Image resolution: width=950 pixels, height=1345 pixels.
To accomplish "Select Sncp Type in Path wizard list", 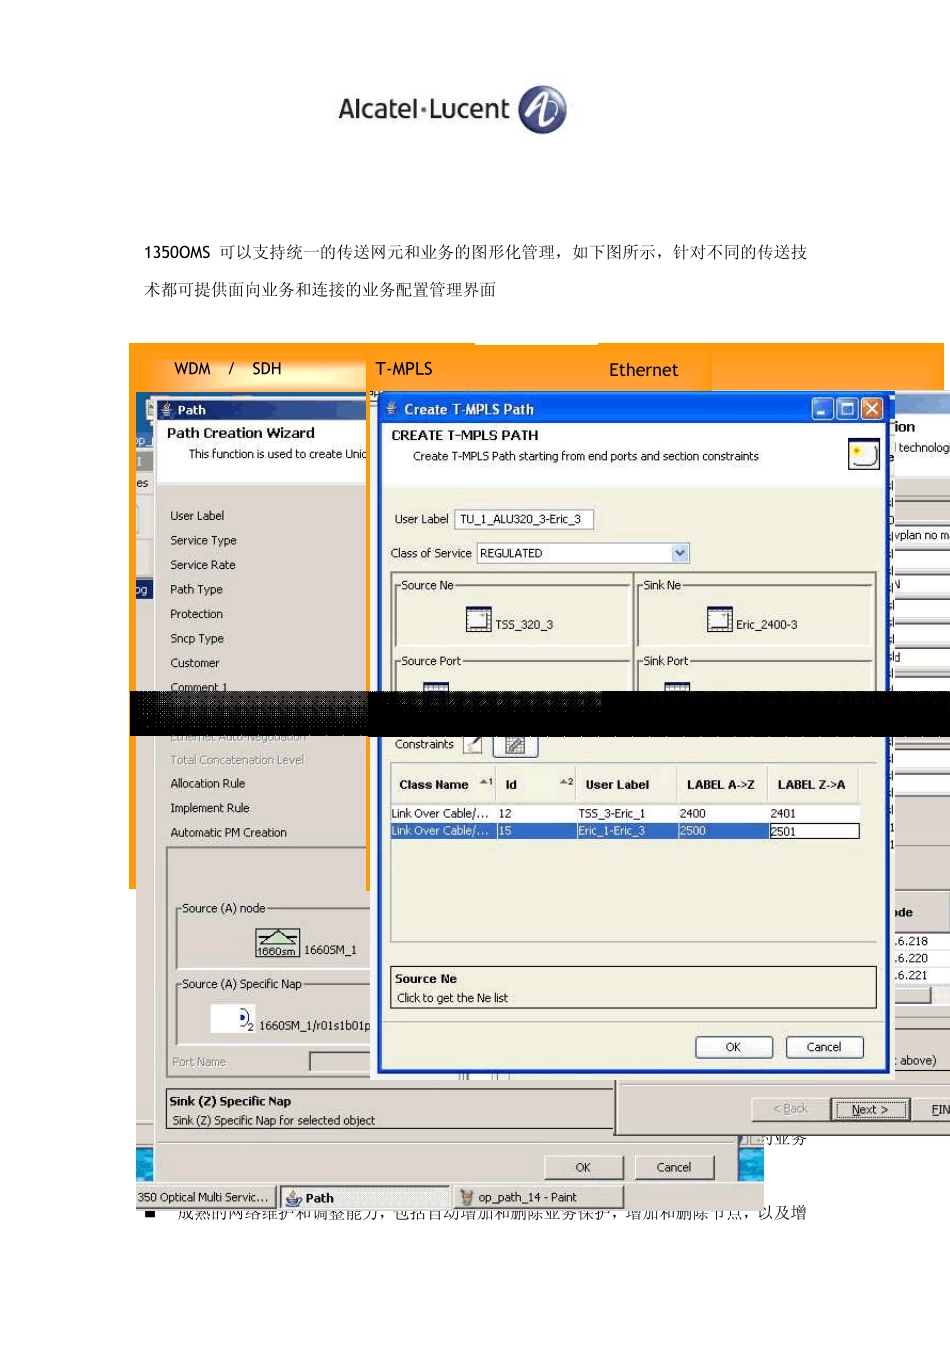I will 197,639.
